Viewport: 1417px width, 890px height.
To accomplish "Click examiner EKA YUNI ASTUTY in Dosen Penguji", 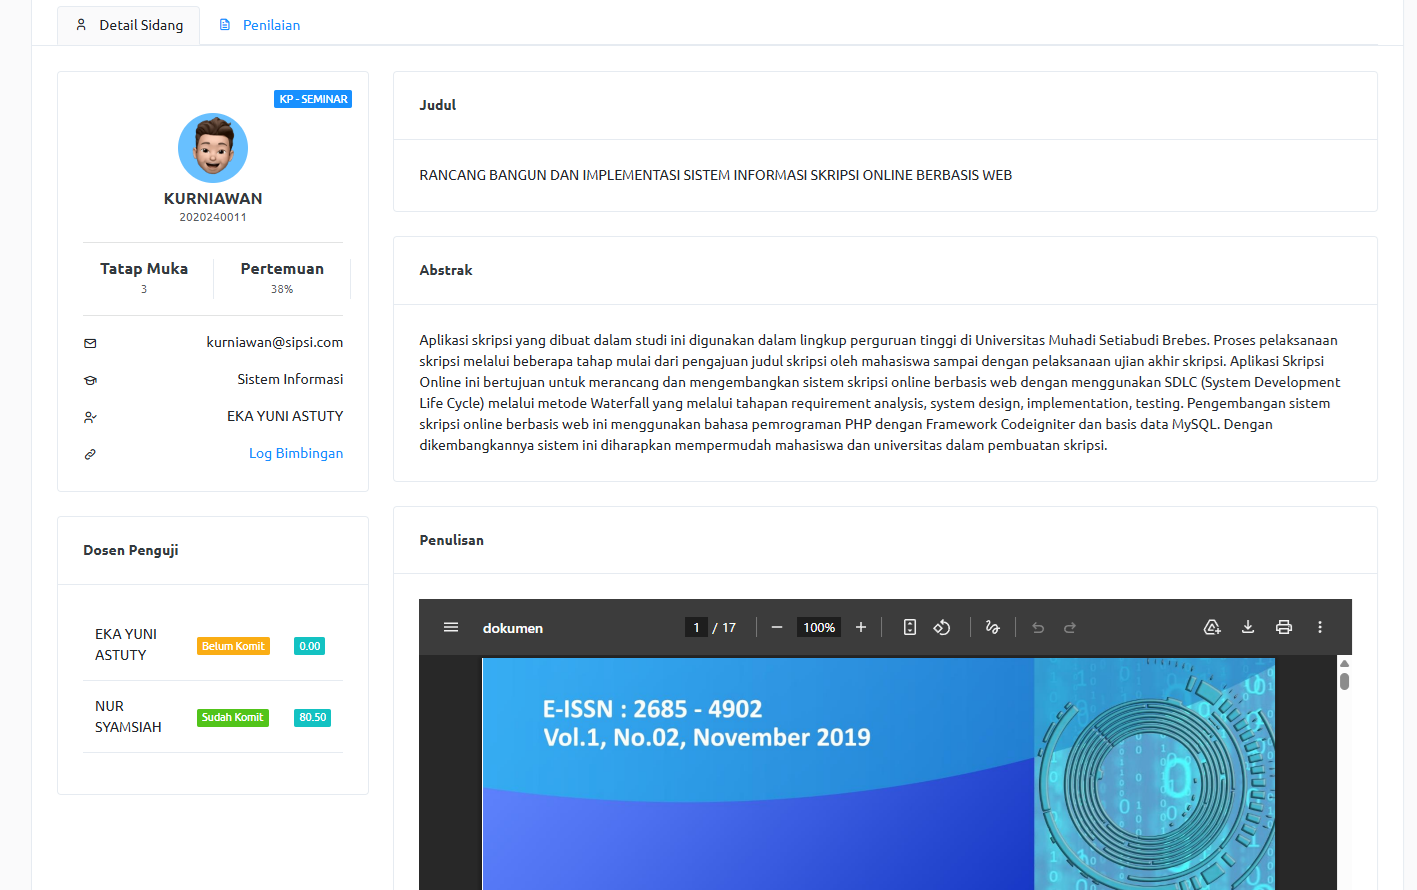I will point(126,644).
